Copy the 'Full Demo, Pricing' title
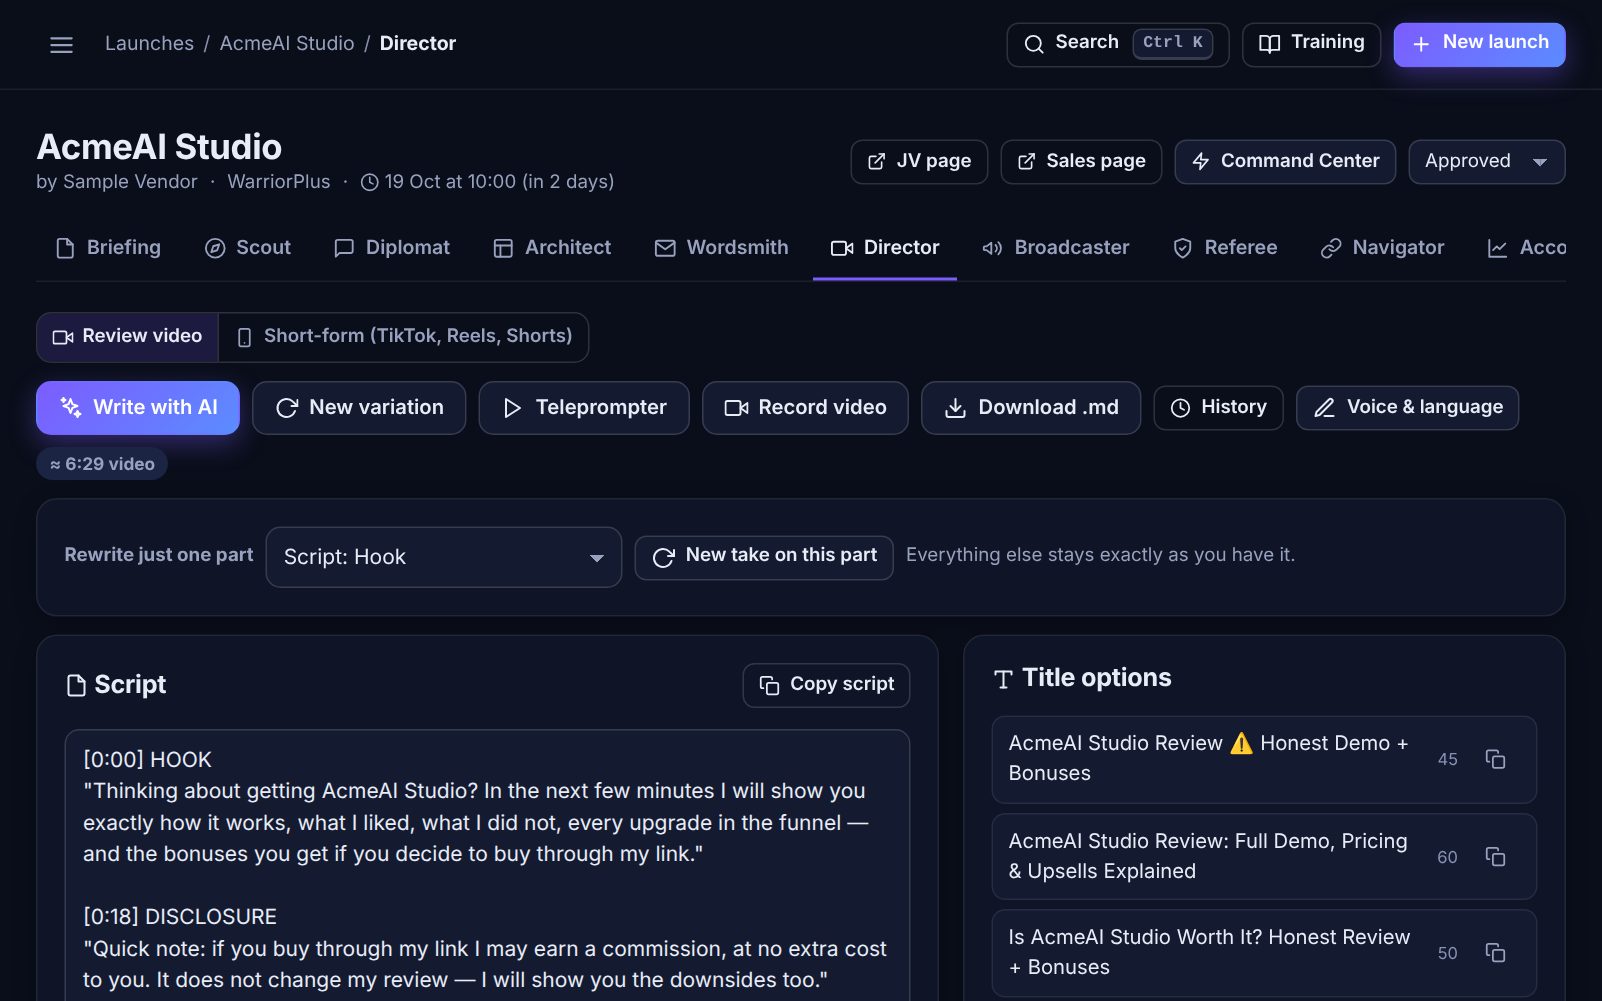Viewport: 1602px width, 1001px height. (x=1495, y=857)
